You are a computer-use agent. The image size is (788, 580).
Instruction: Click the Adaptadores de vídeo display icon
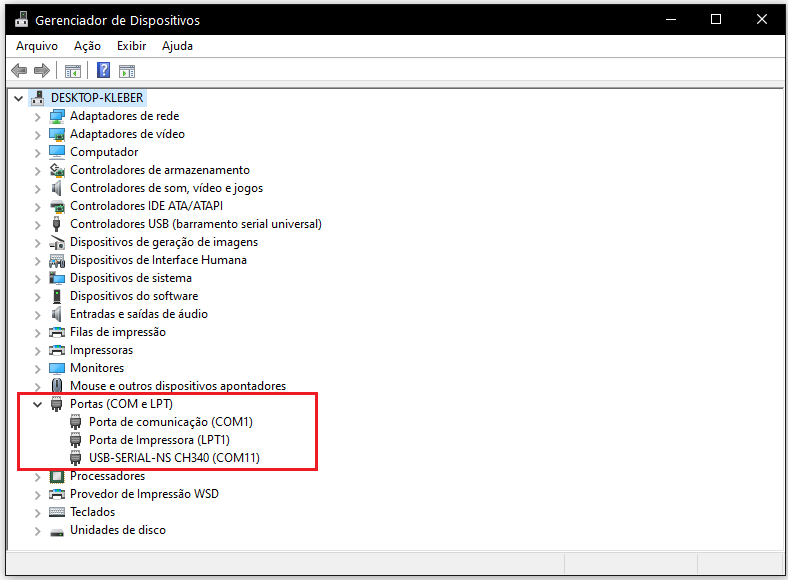pyautogui.click(x=57, y=134)
